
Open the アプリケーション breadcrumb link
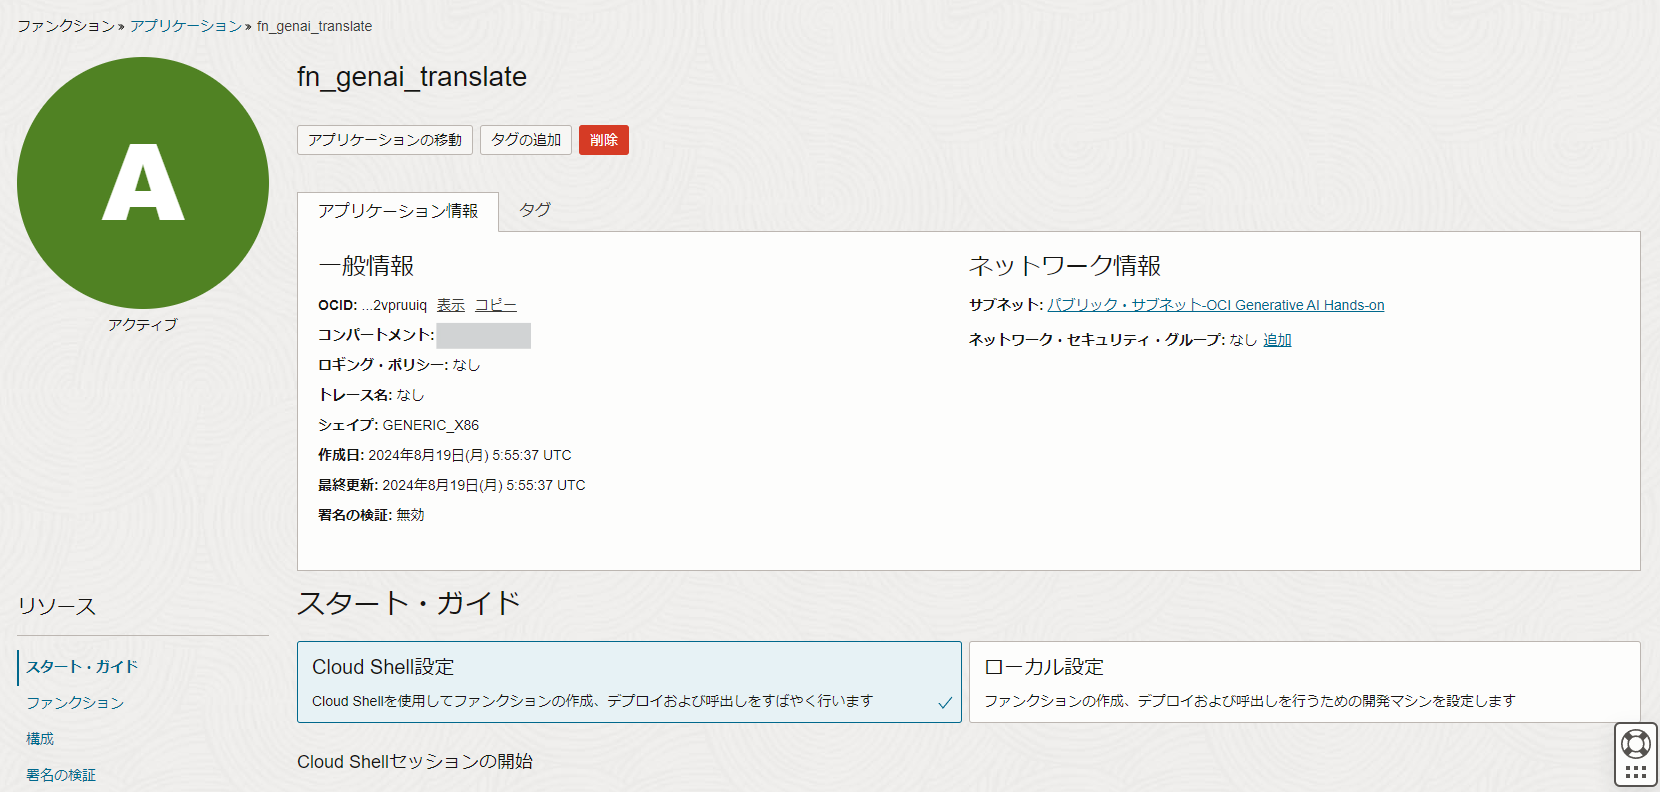point(186,26)
